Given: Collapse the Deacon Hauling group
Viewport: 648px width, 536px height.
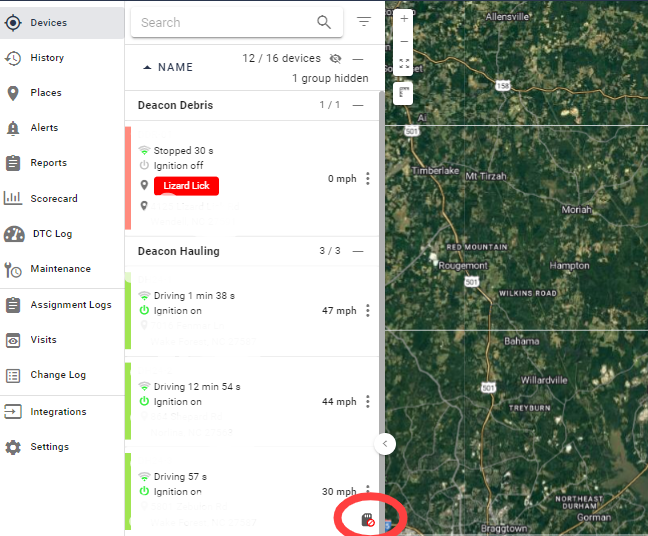Looking at the screenshot, I should 358,251.
